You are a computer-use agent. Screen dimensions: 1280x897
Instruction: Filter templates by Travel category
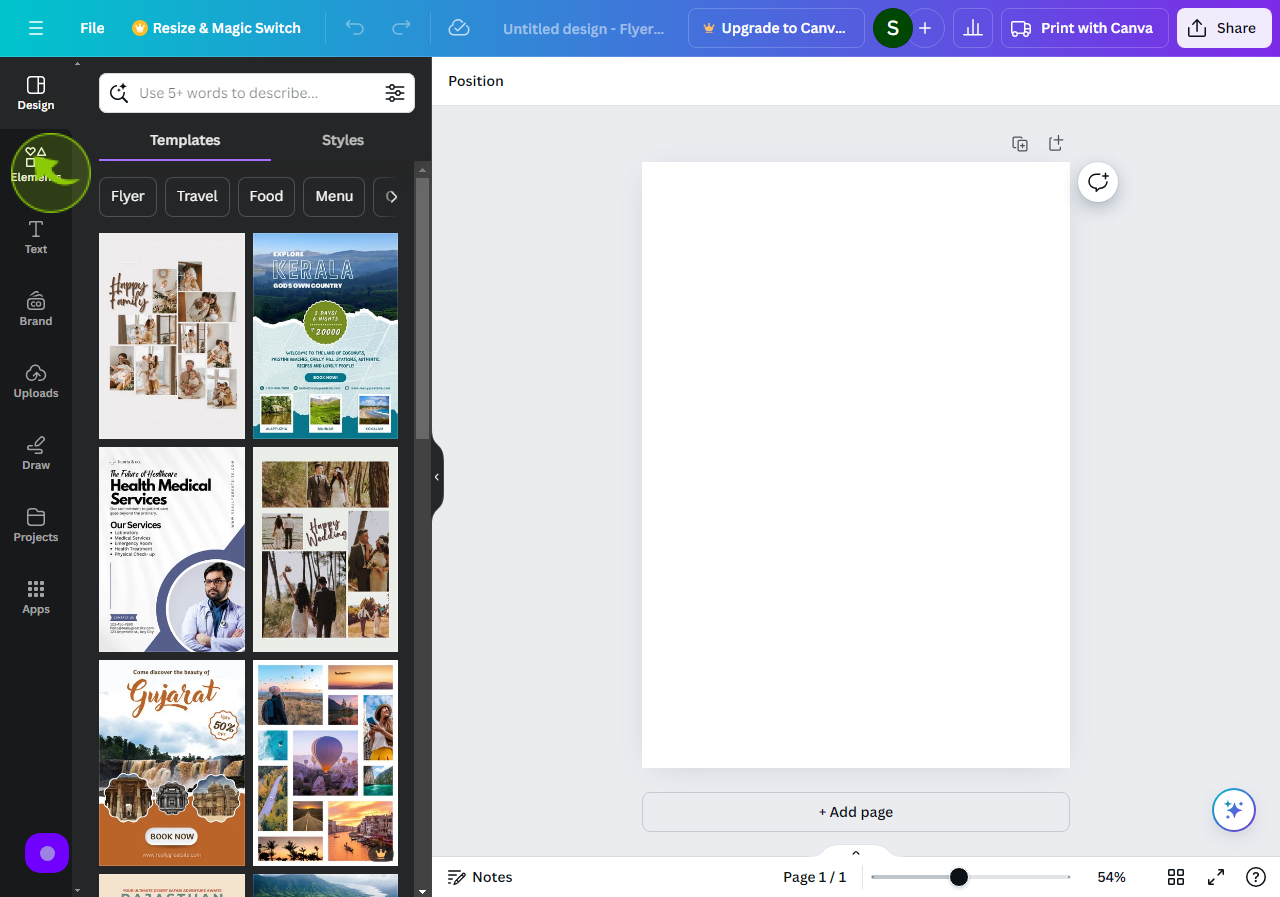197,196
